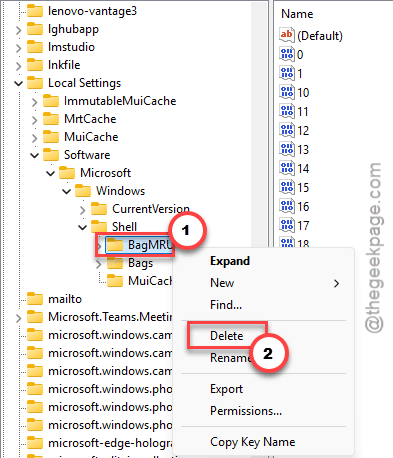Image resolution: width=393 pixels, height=458 pixels.
Task: Click the MrtCache folder icon
Action: pos(51,119)
